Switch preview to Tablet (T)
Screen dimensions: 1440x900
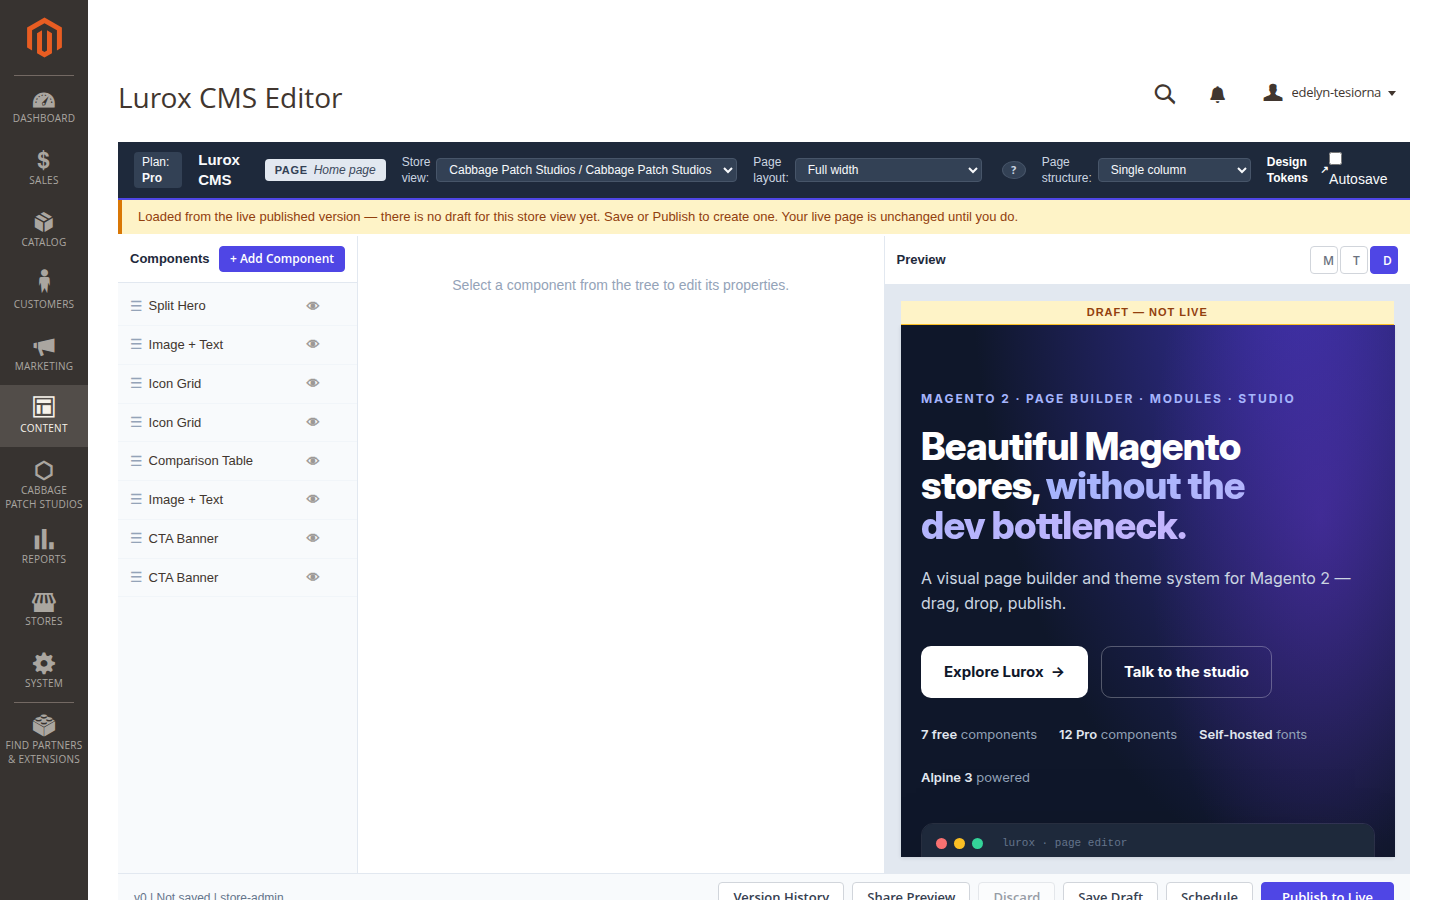pos(1354,260)
